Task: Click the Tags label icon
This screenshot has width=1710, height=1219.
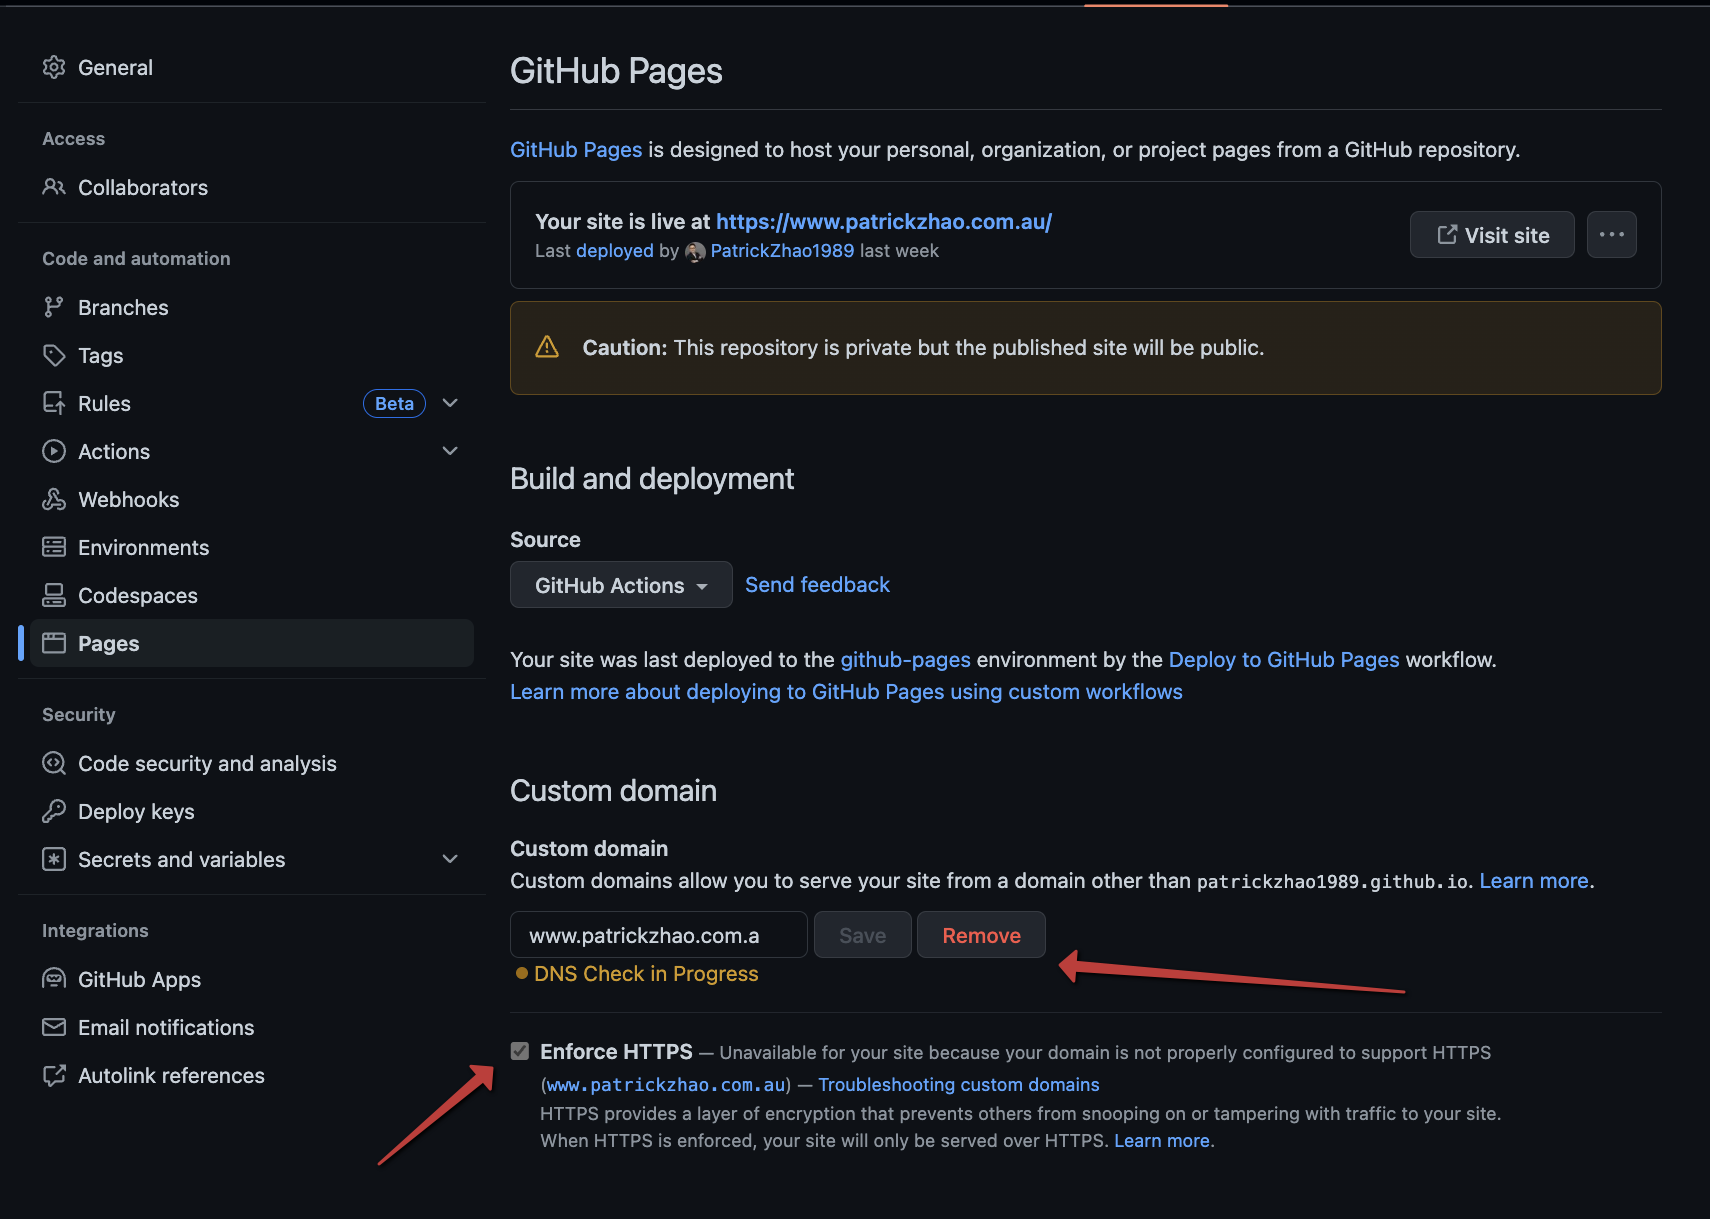Action: [54, 355]
